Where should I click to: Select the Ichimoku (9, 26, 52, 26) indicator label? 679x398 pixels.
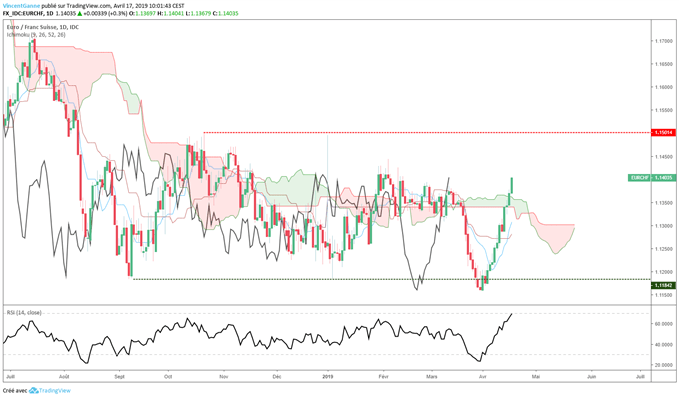pyautogui.click(x=36, y=34)
